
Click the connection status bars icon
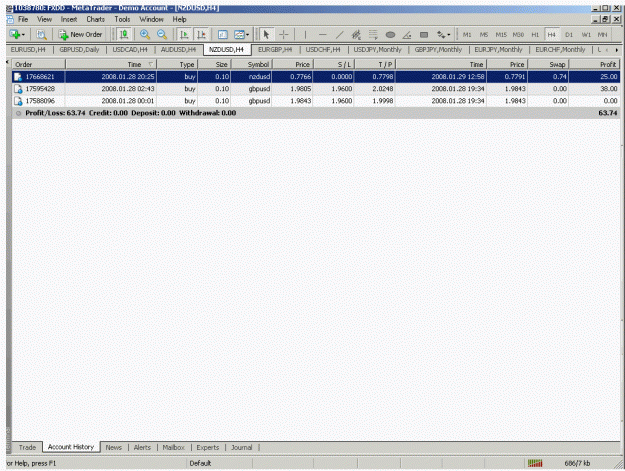535,463
